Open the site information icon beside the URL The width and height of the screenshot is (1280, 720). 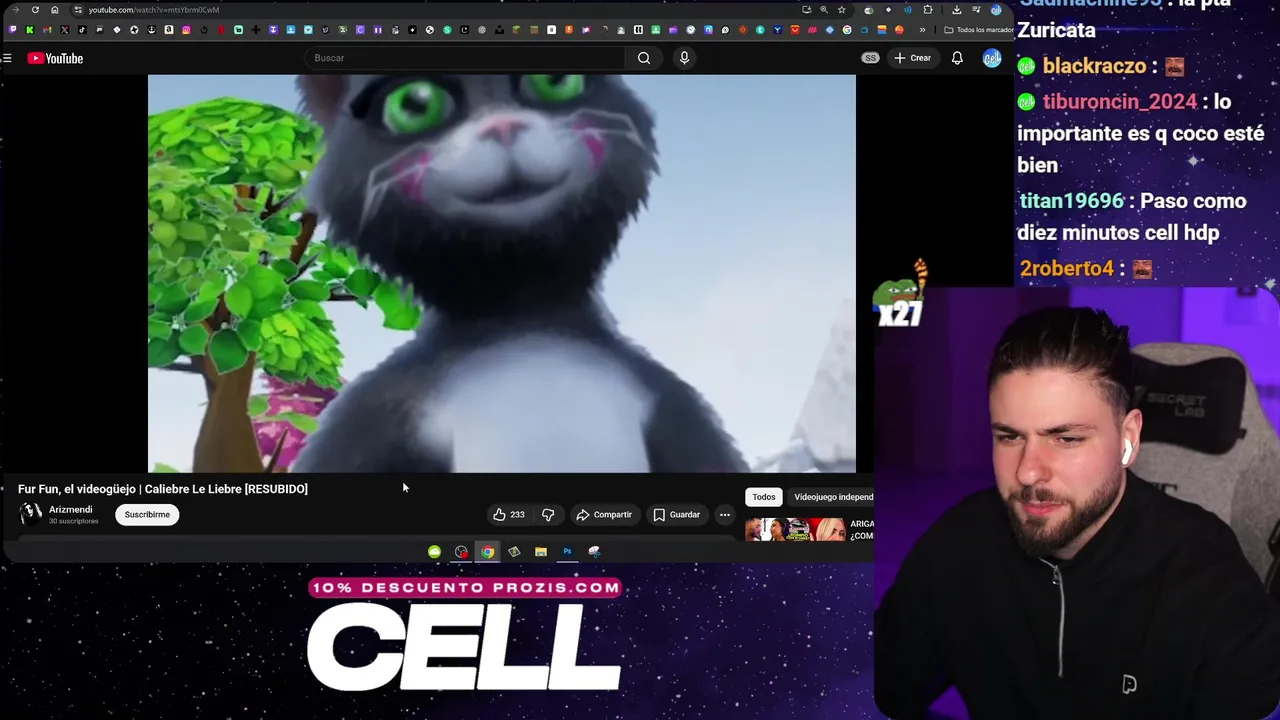point(78,10)
